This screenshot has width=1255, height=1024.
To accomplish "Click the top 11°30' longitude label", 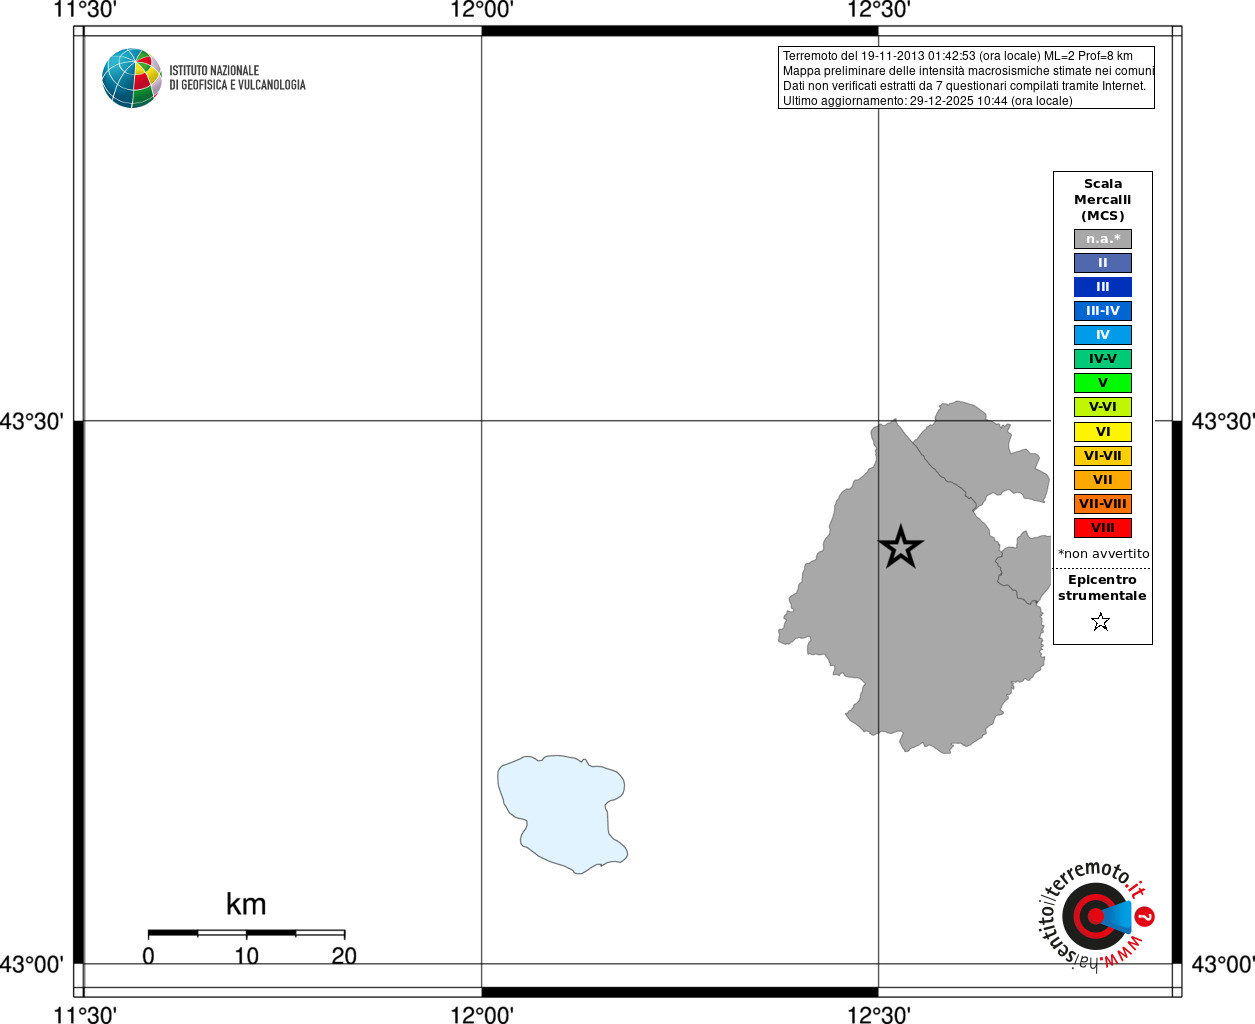I will pos(85,10).
